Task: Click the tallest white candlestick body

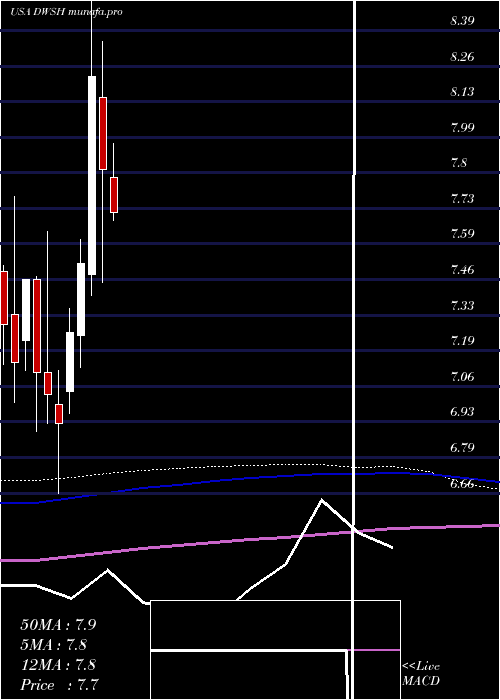Action: (x=92, y=175)
